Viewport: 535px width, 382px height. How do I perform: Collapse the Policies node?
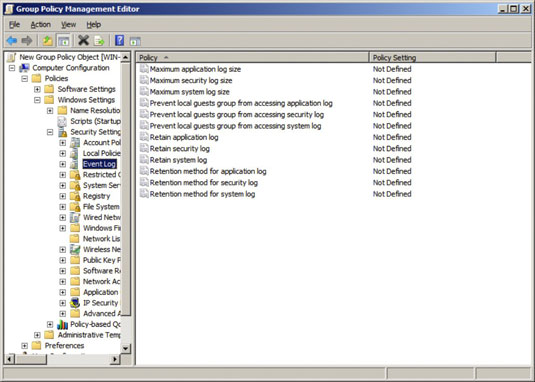pos(25,78)
